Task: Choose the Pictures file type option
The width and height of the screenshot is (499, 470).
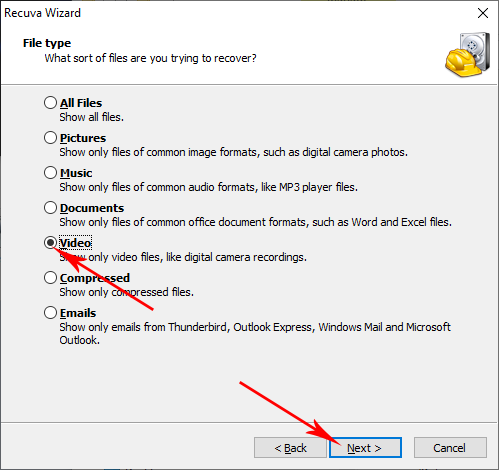Action: [x=50, y=138]
